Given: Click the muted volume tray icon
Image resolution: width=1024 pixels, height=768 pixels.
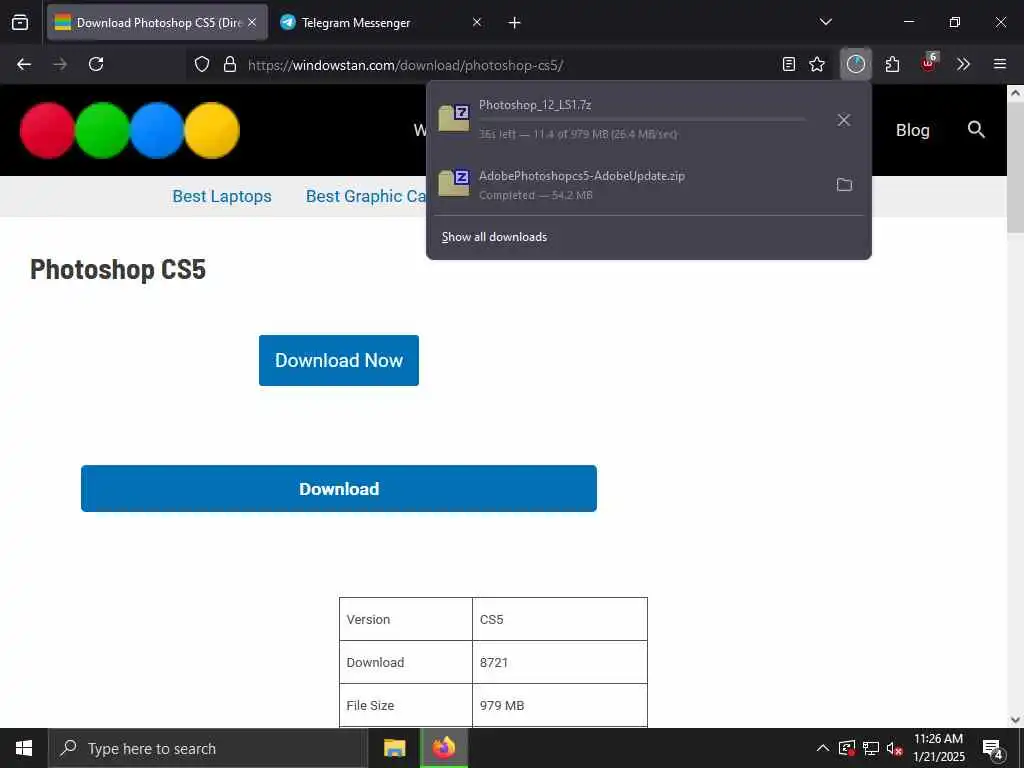Looking at the screenshot, I should 895,748.
